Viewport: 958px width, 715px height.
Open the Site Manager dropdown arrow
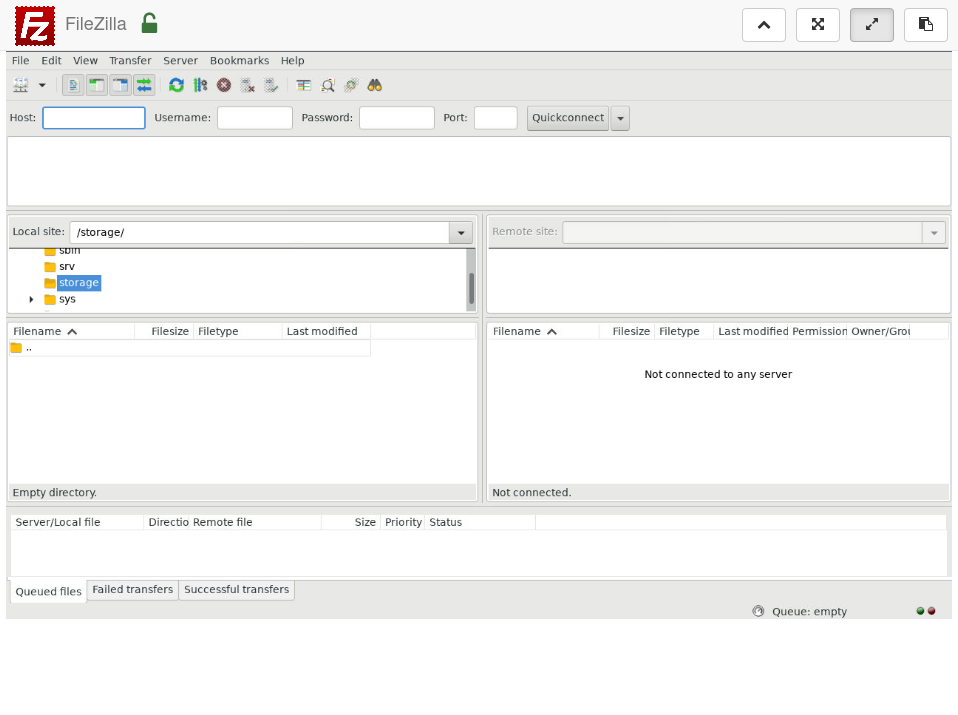click(x=42, y=86)
